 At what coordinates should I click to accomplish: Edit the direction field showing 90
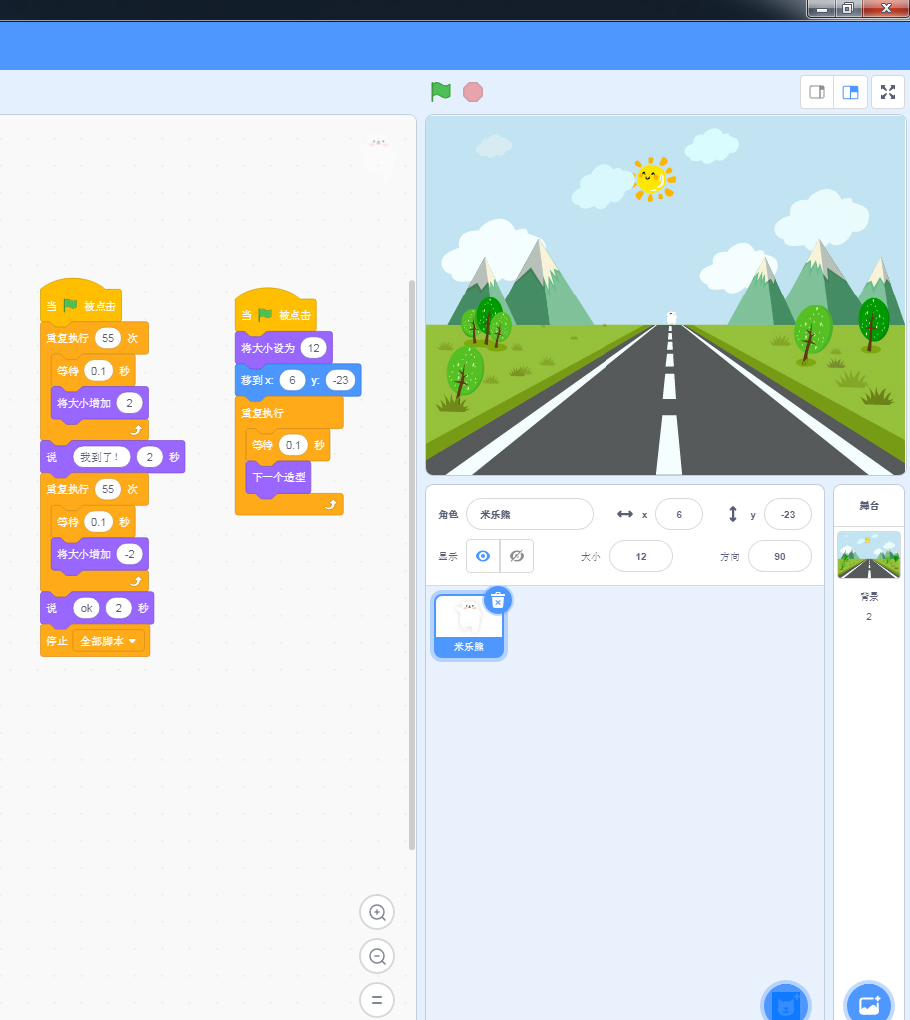tap(779, 556)
